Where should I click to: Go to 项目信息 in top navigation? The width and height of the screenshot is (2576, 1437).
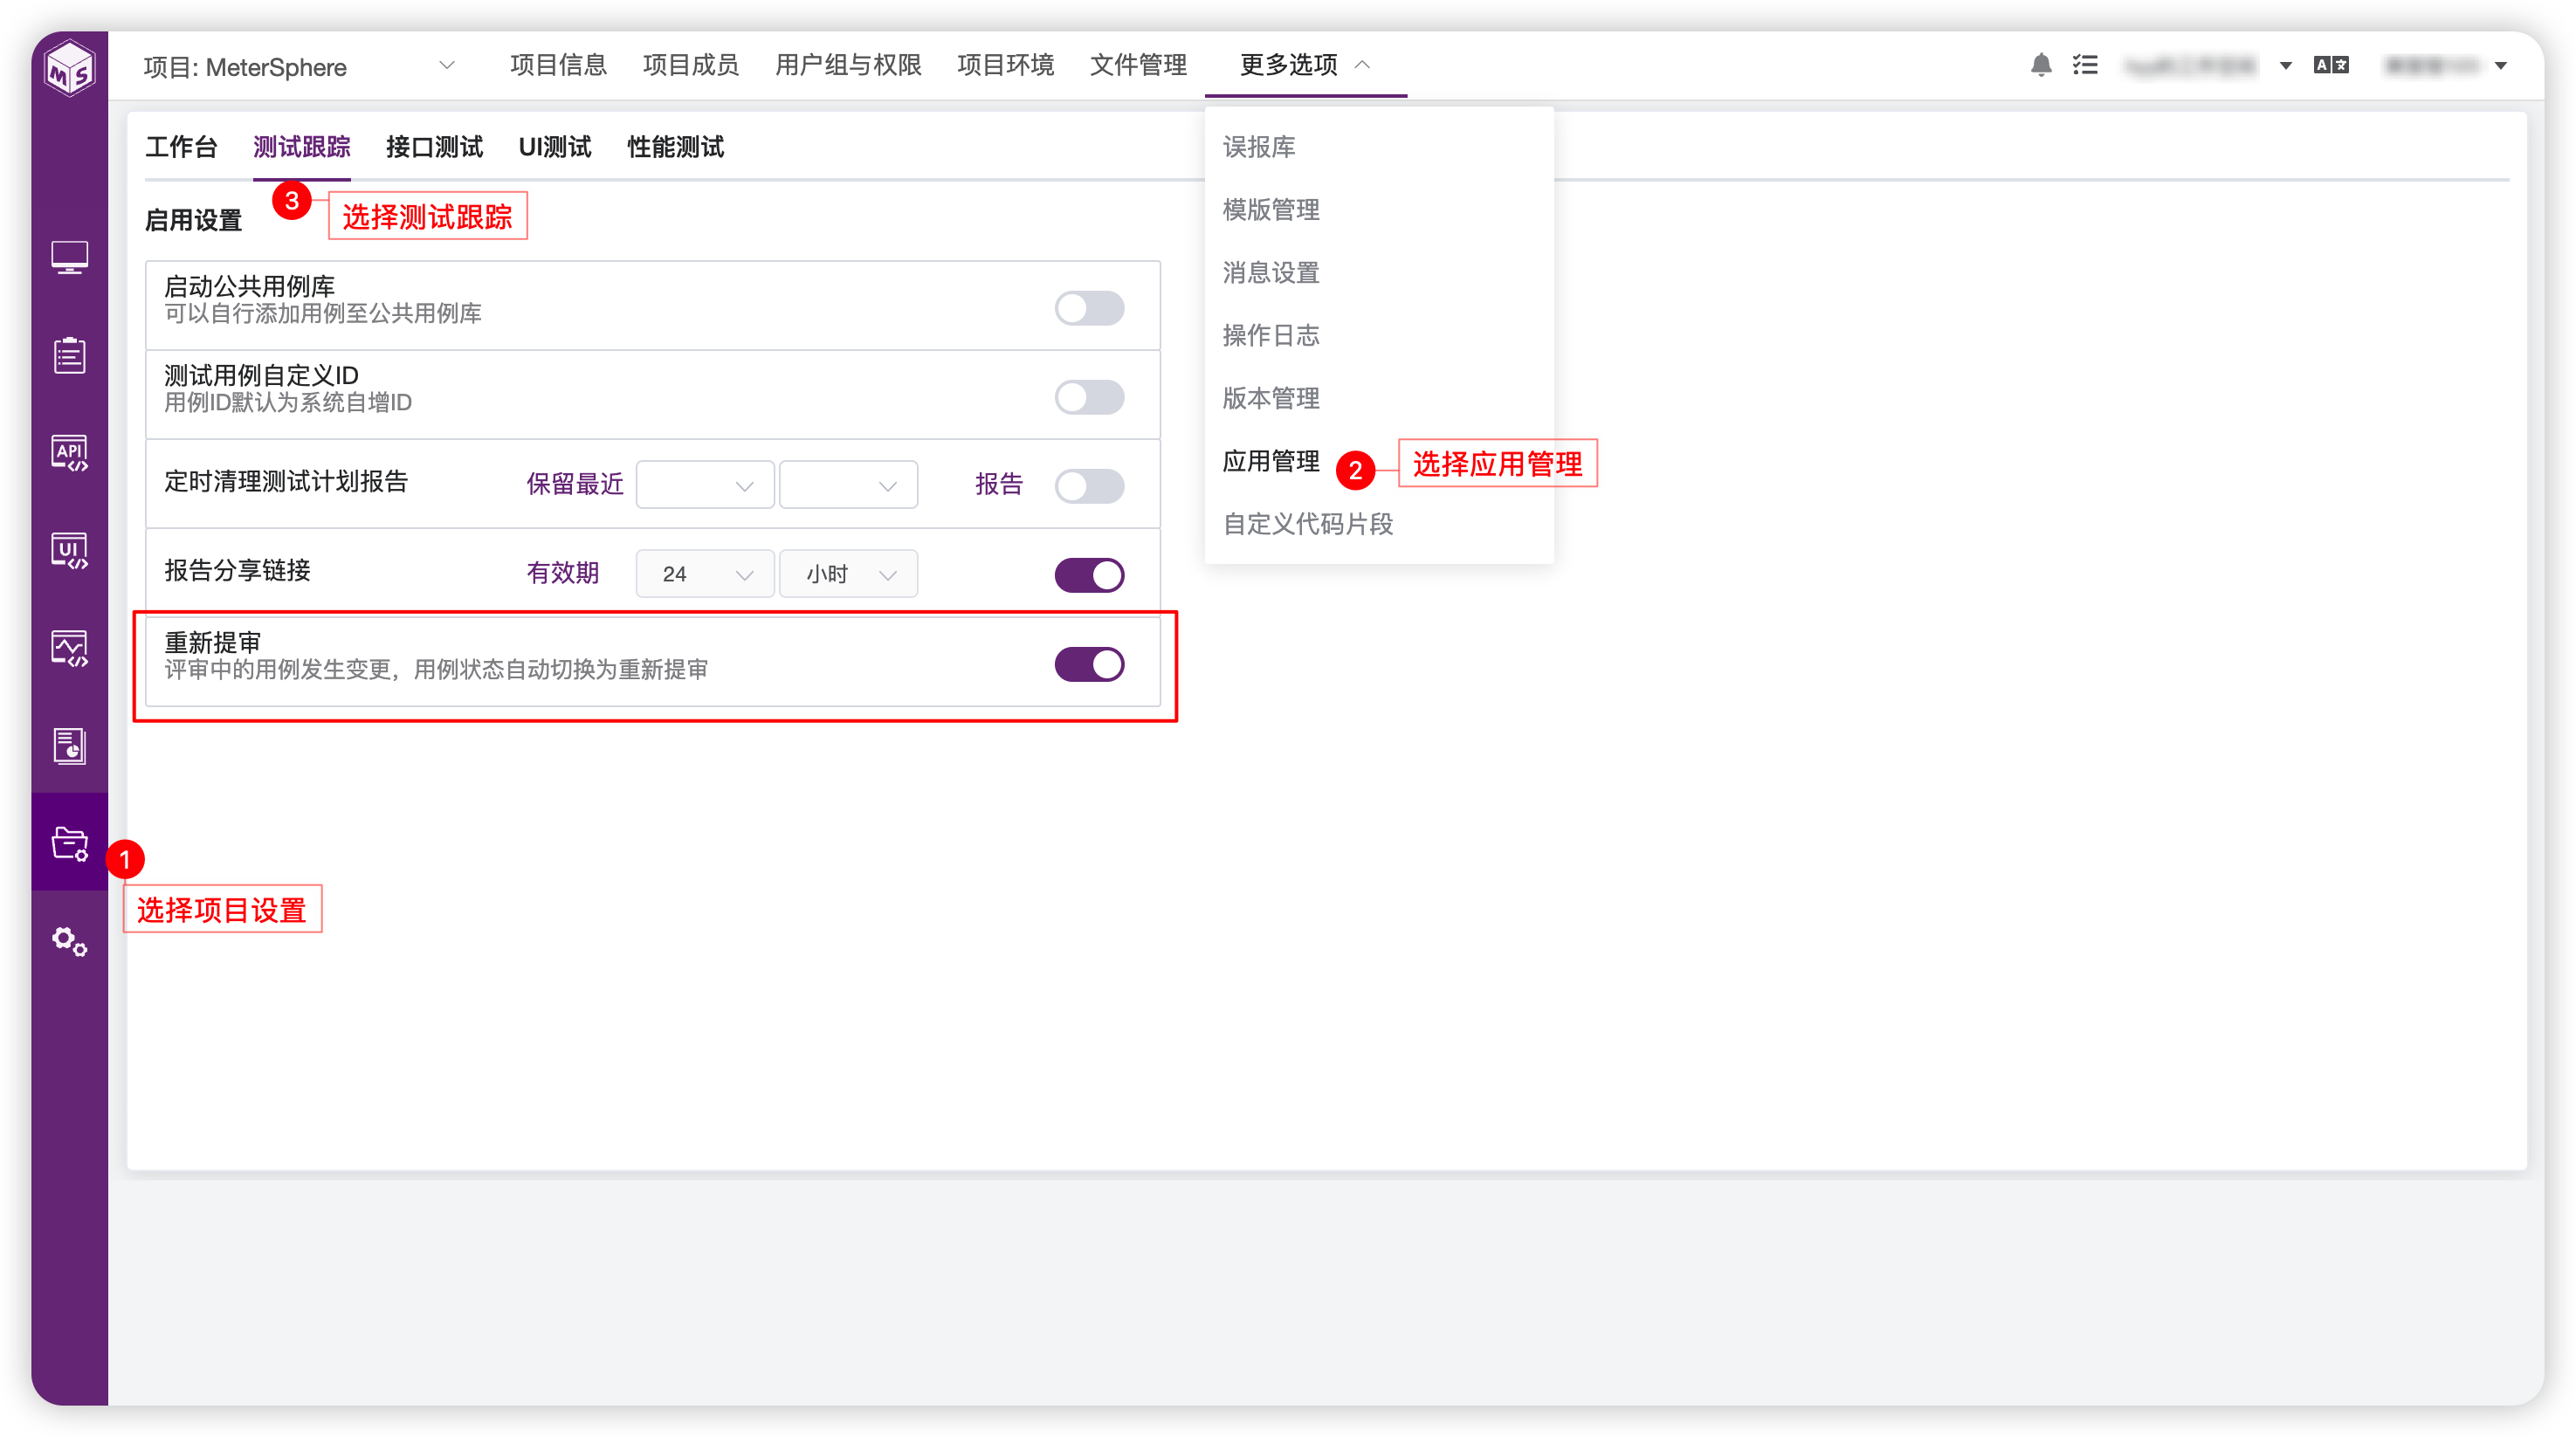[558, 65]
